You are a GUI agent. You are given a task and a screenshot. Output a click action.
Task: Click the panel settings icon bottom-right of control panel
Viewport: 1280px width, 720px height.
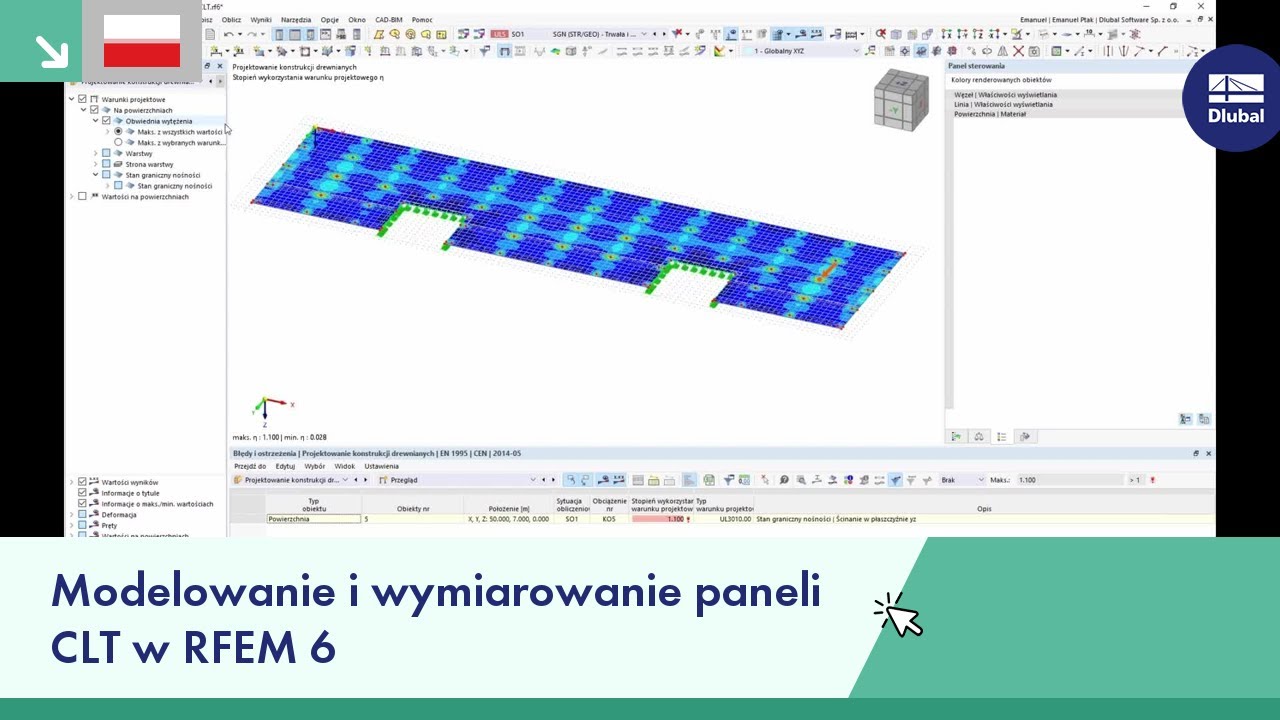click(x=1204, y=419)
